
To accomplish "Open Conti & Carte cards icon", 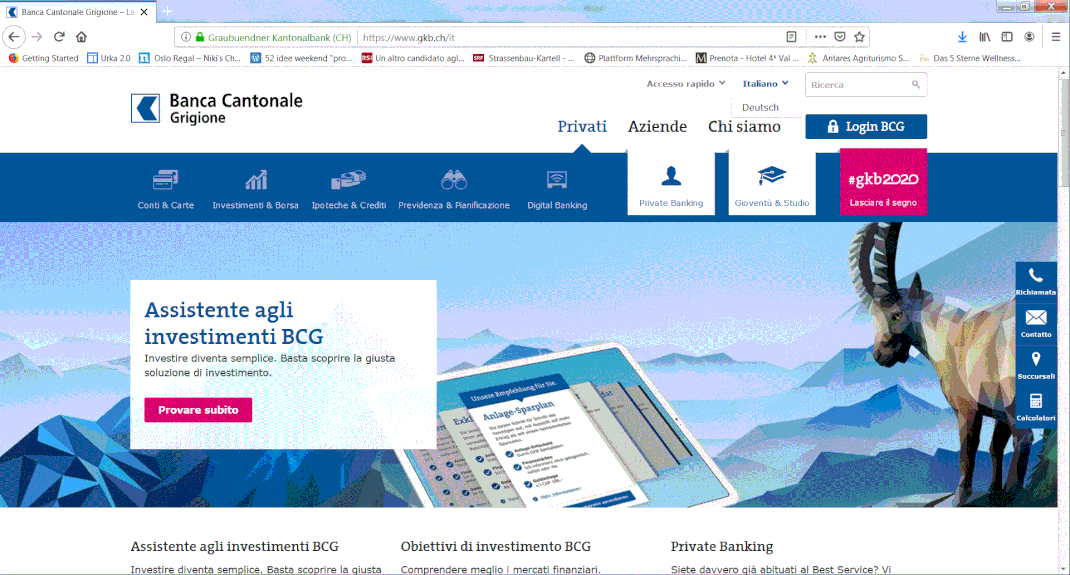I will [166, 180].
